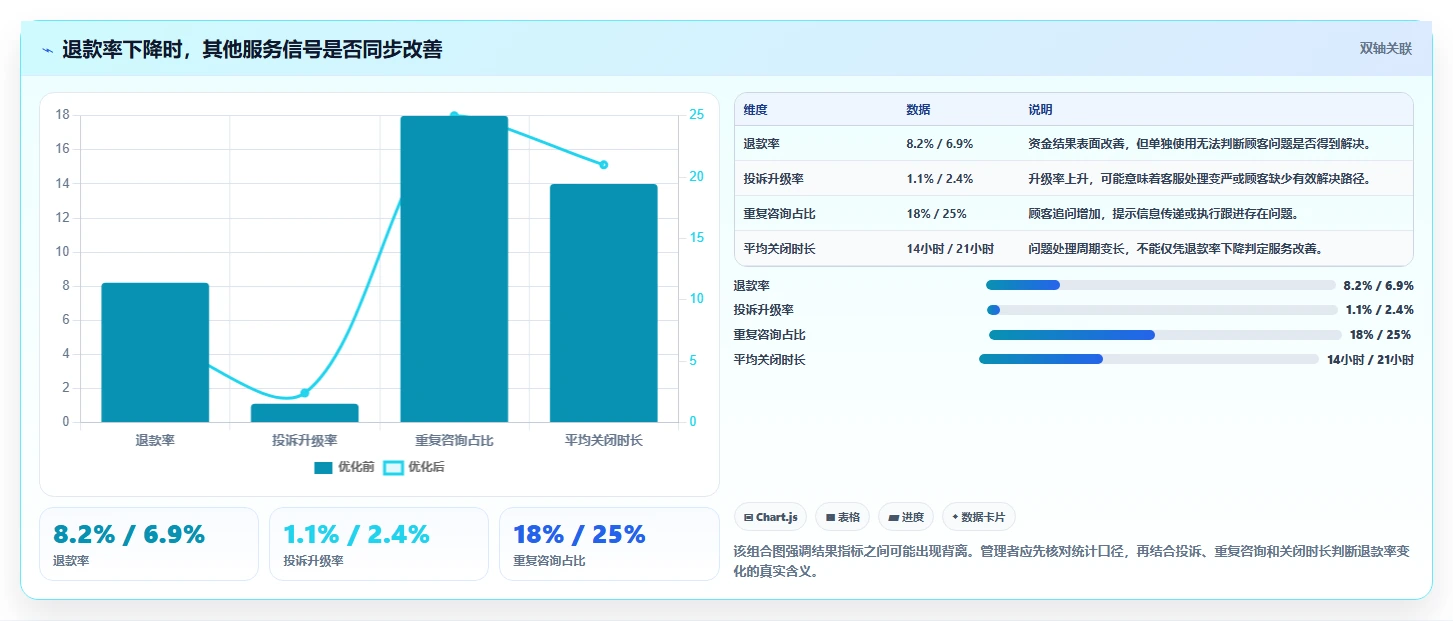Click the 平均关闭时长 x-axis label
Viewport: 1453px width, 621px height.
(x=604, y=440)
